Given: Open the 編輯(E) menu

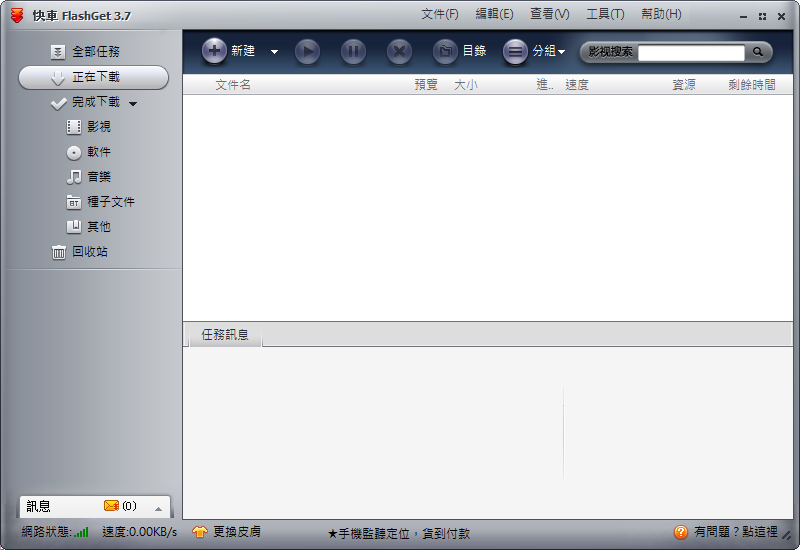Looking at the screenshot, I should (494, 14).
